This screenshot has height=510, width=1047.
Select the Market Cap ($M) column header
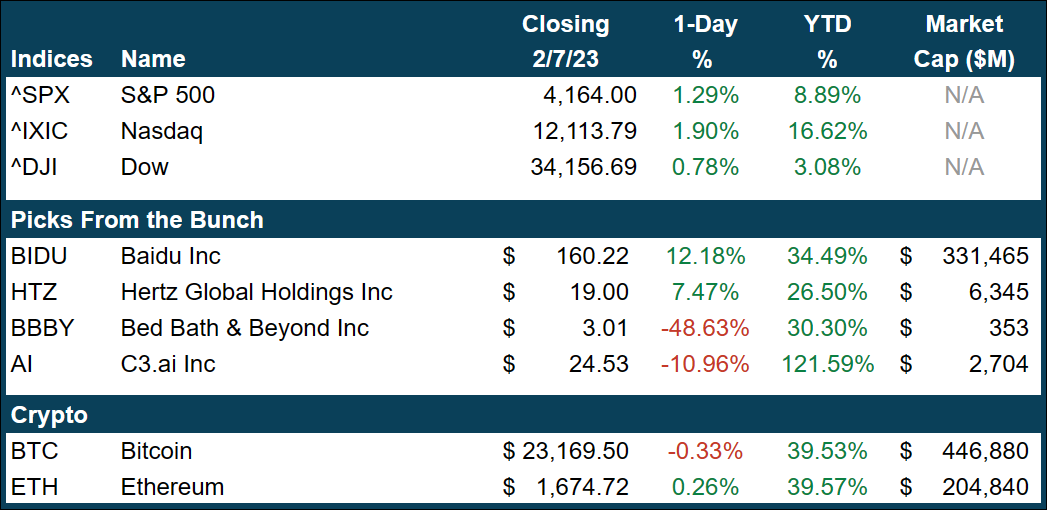pyautogui.click(x=964, y=42)
